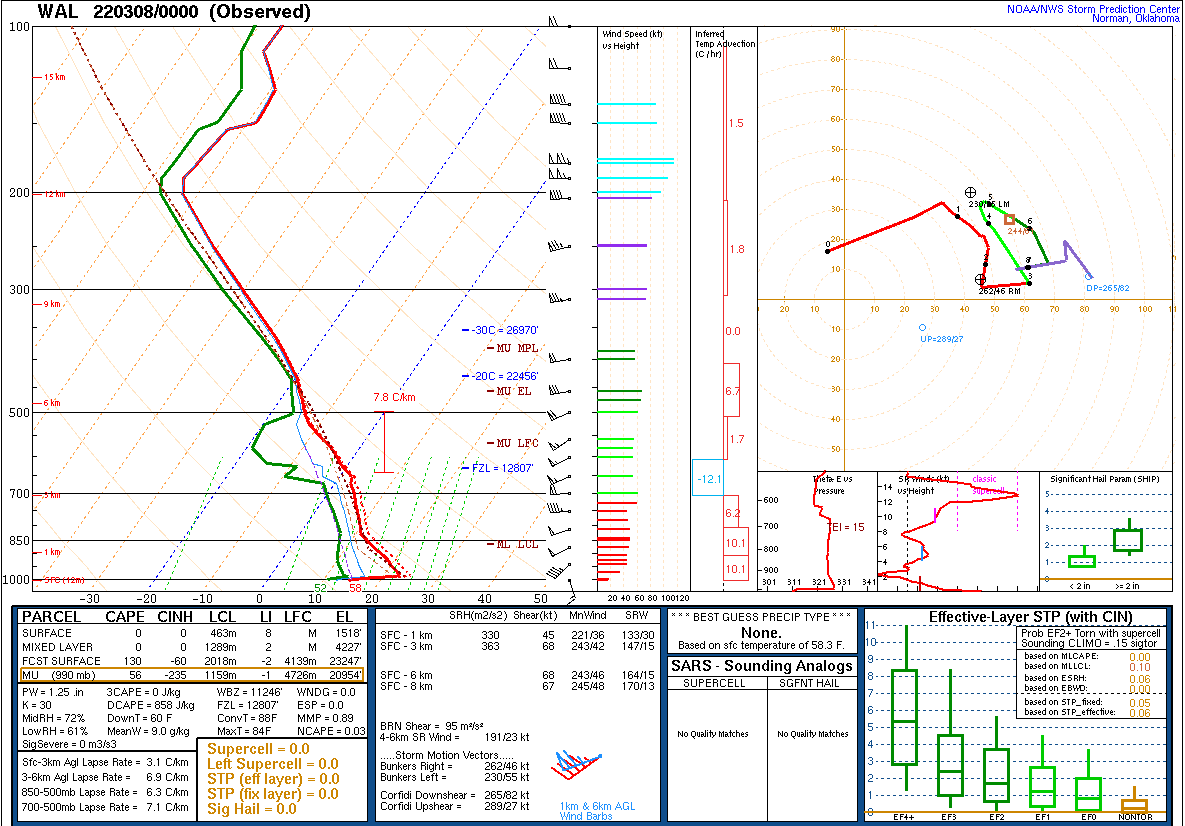Click the Bunkers right mover marker 262/46 RM
Viewport: 1185px width, 826px height.
click(x=980, y=280)
